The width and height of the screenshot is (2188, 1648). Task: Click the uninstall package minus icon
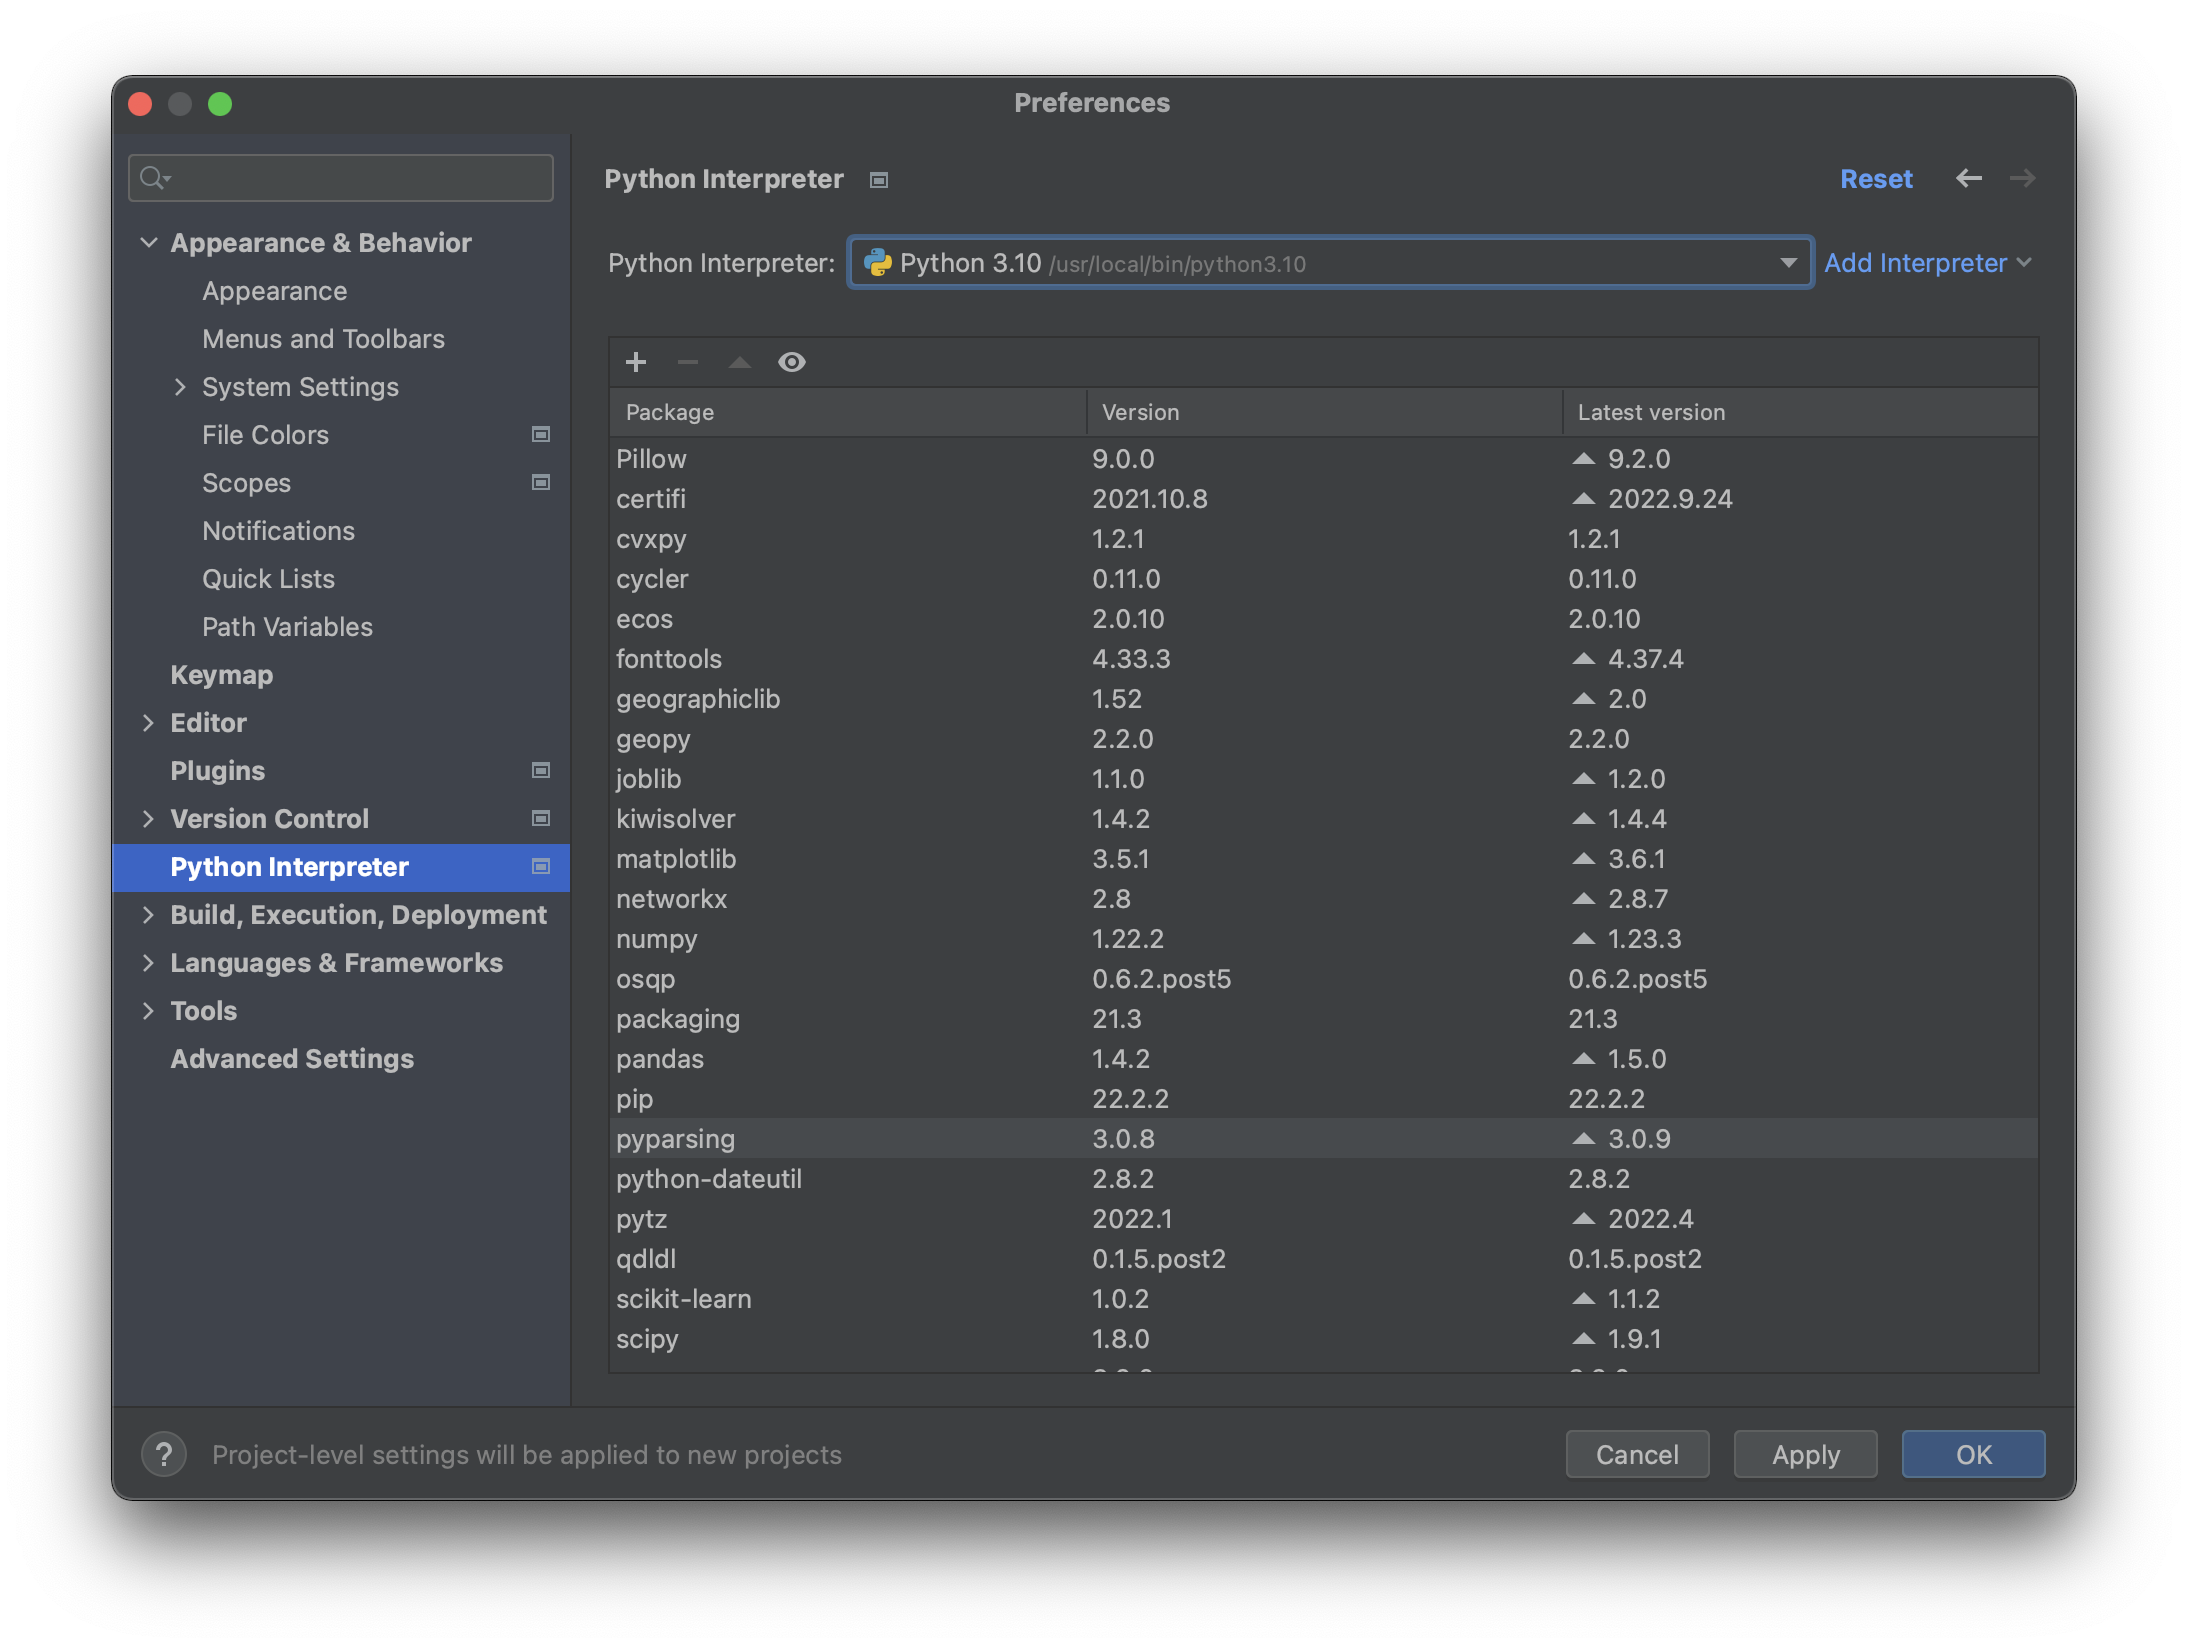(x=688, y=362)
